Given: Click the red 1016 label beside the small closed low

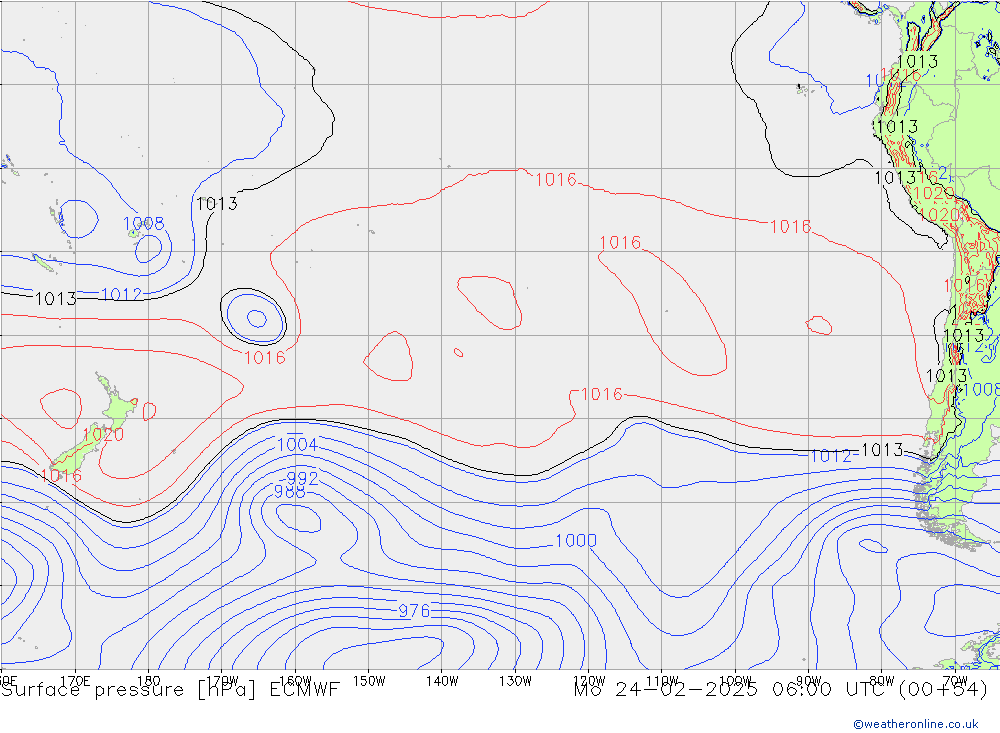Looking at the screenshot, I should [x=265, y=357].
